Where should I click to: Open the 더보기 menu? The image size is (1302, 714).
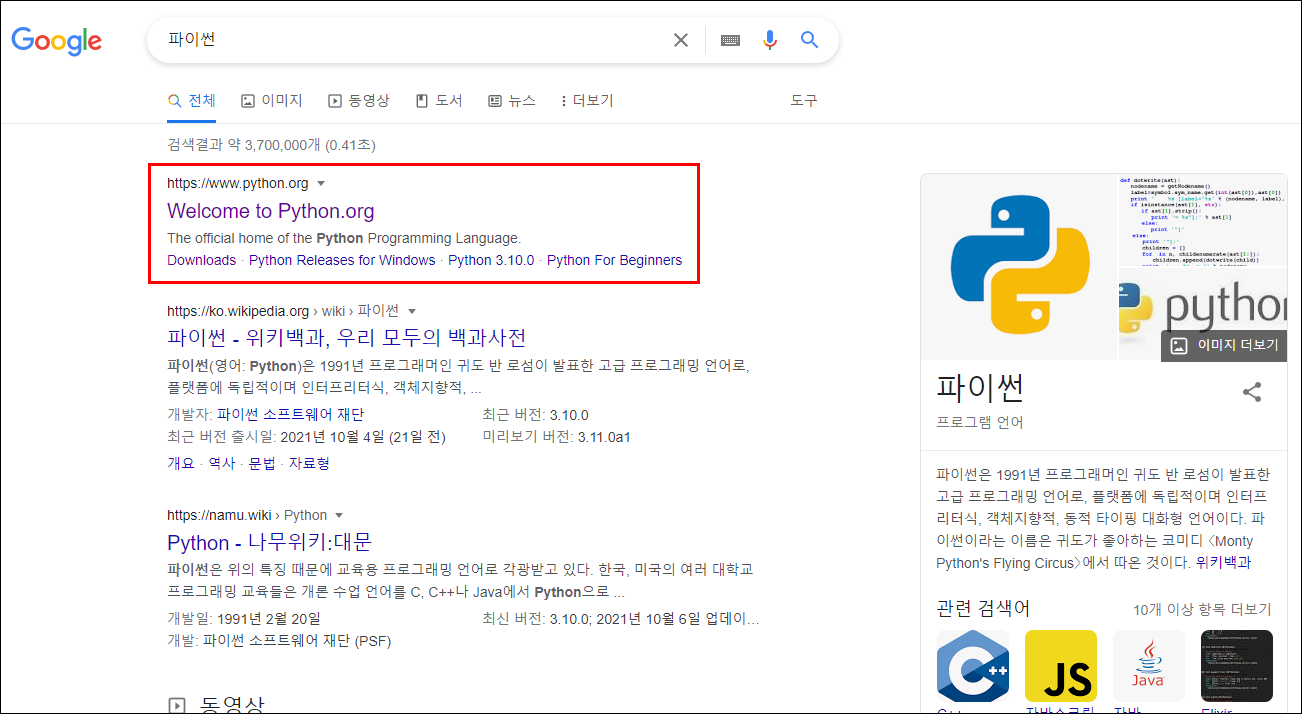click(587, 101)
